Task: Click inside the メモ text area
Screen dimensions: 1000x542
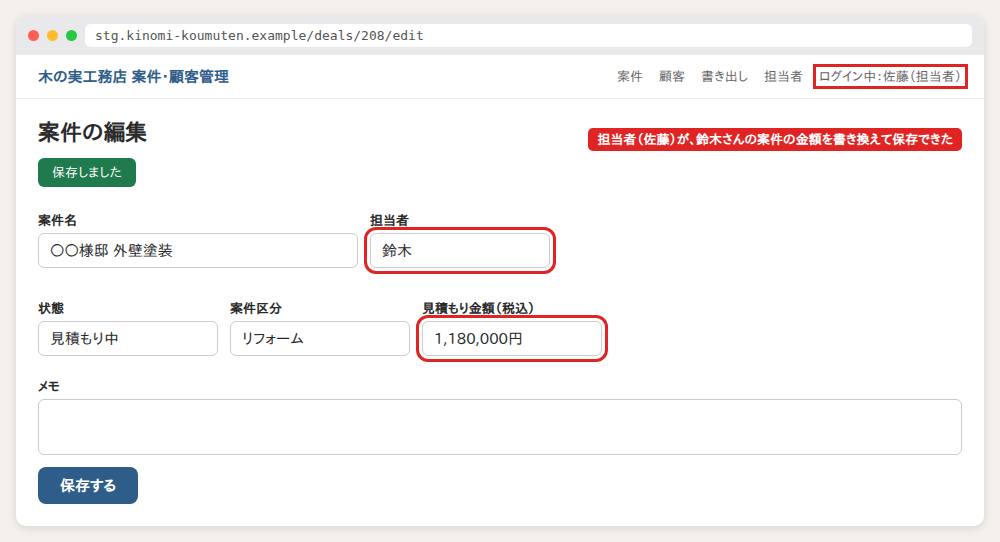Action: [499, 427]
